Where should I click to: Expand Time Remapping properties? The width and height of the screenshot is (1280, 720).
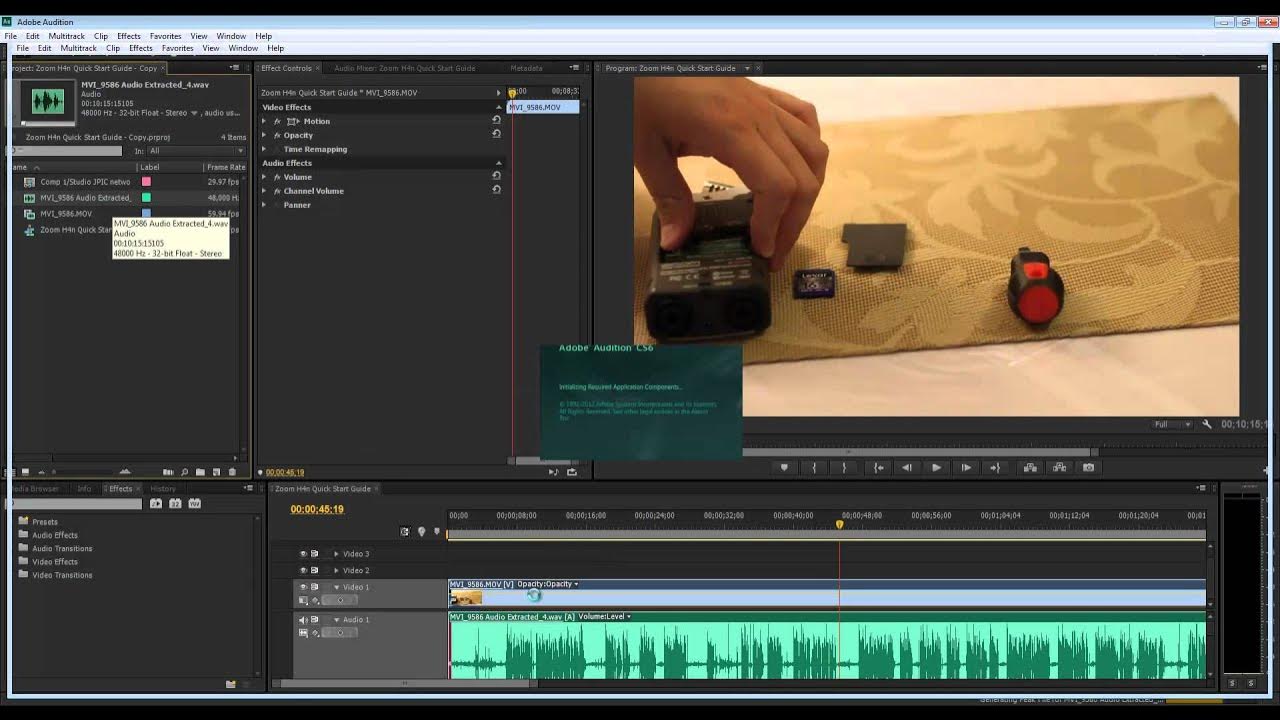[264, 149]
